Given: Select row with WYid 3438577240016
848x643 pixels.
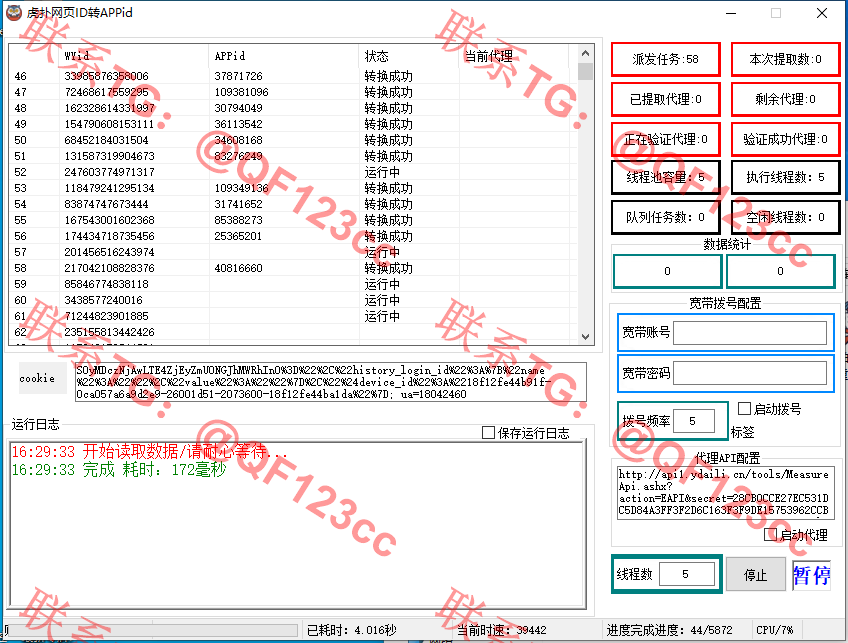Looking at the screenshot, I should [x=293, y=300].
